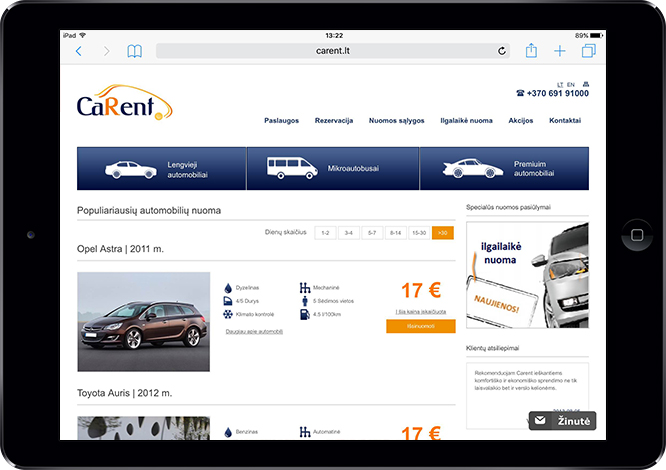This screenshot has height=470, width=666.
Task: Click the Klimato kontrolė snowflake icon
Action: [228, 315]
